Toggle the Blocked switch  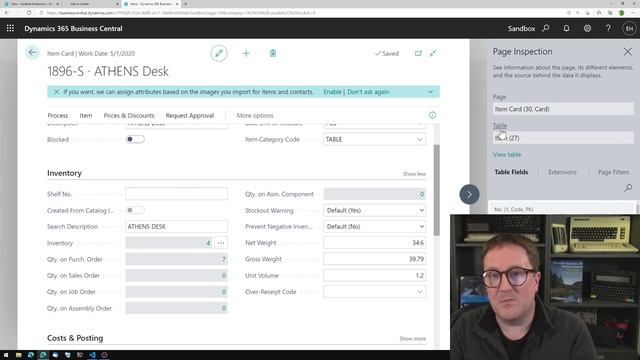[135, 139]
